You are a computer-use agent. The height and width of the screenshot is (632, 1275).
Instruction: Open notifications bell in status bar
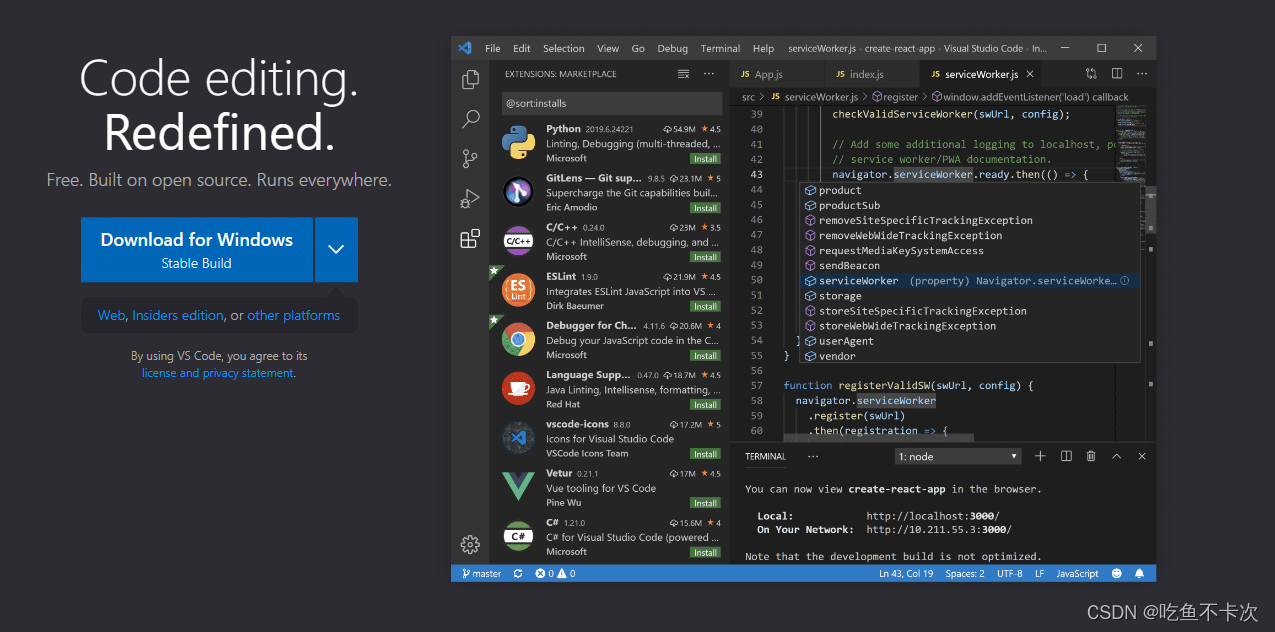coord(1140,574)
